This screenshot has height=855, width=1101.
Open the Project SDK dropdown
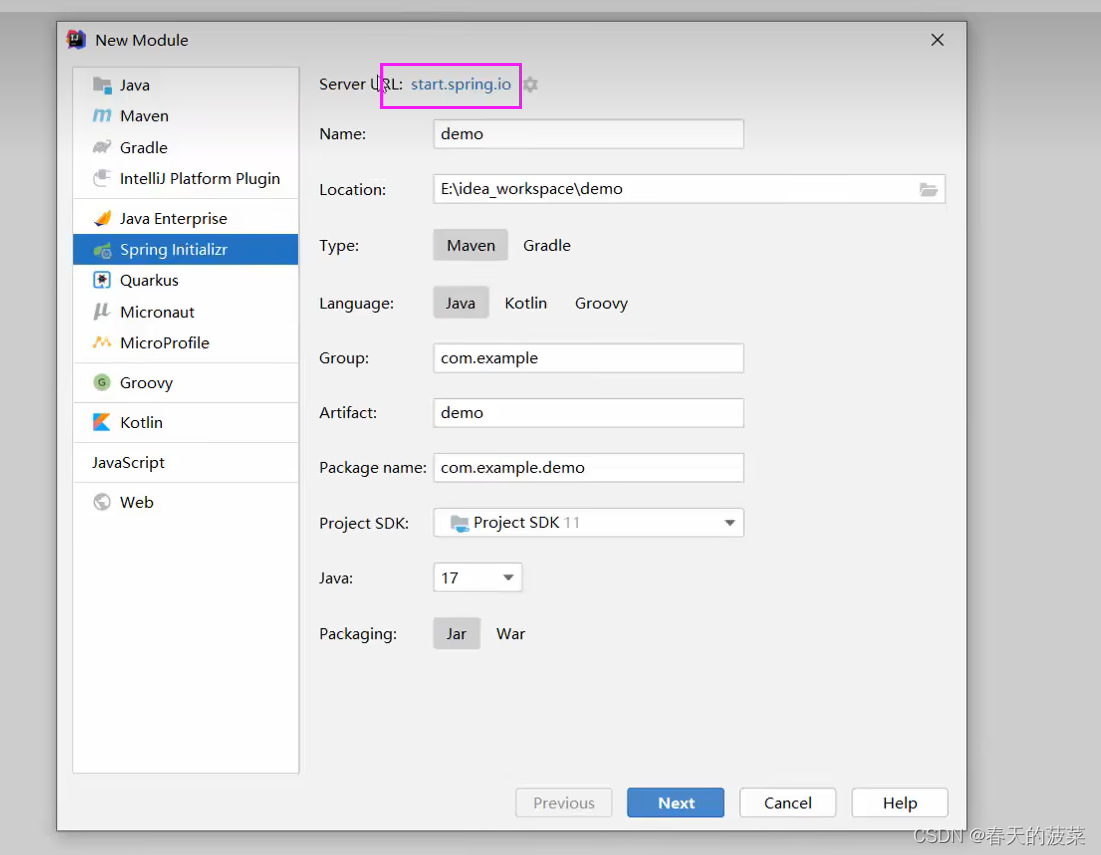(730, 522)
